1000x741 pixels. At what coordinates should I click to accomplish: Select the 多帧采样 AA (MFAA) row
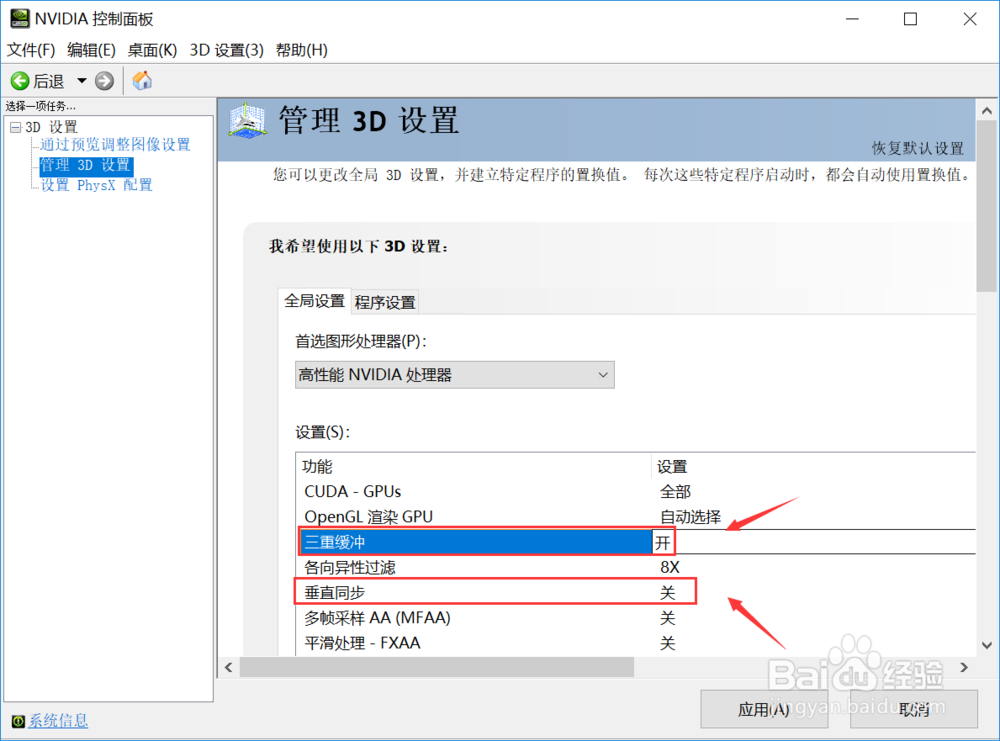[x=635, y=618]
